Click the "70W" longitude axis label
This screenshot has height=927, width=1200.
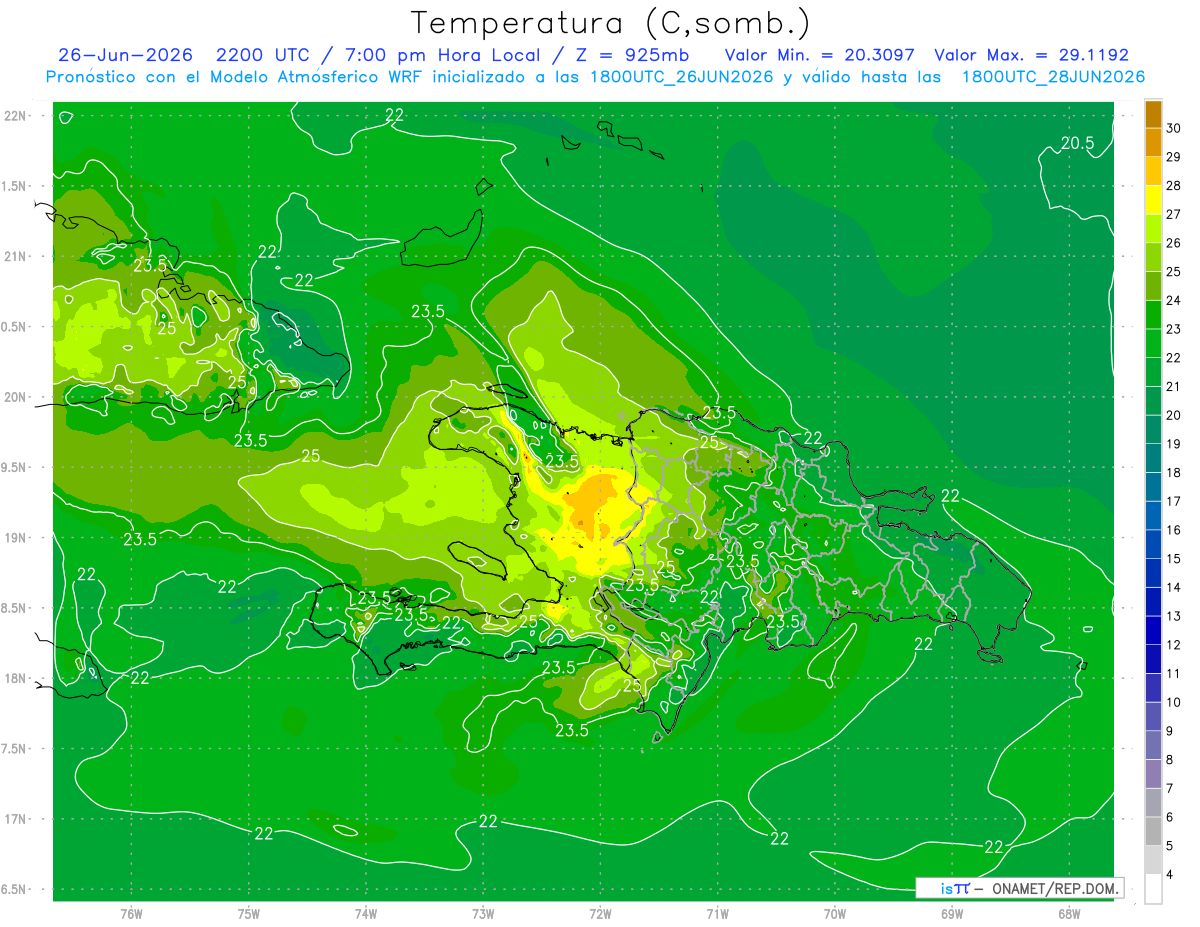pos(835,914)
